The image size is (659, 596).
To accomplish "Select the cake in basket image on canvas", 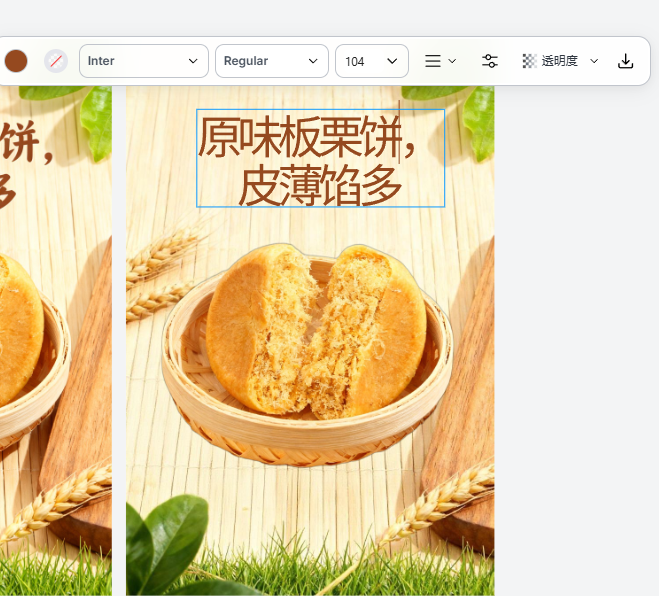I will (308, 355).
